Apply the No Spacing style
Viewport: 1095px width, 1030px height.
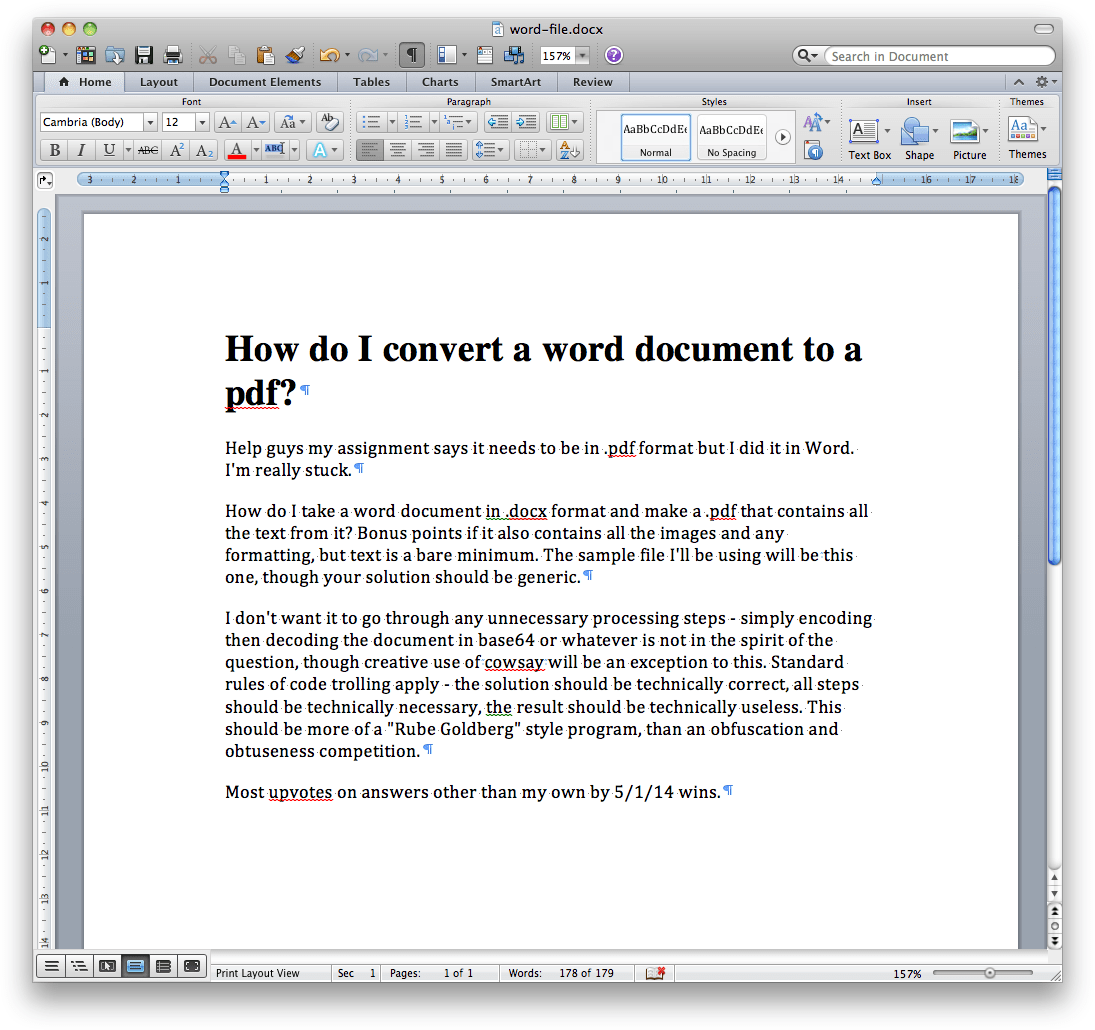(731, 138)
